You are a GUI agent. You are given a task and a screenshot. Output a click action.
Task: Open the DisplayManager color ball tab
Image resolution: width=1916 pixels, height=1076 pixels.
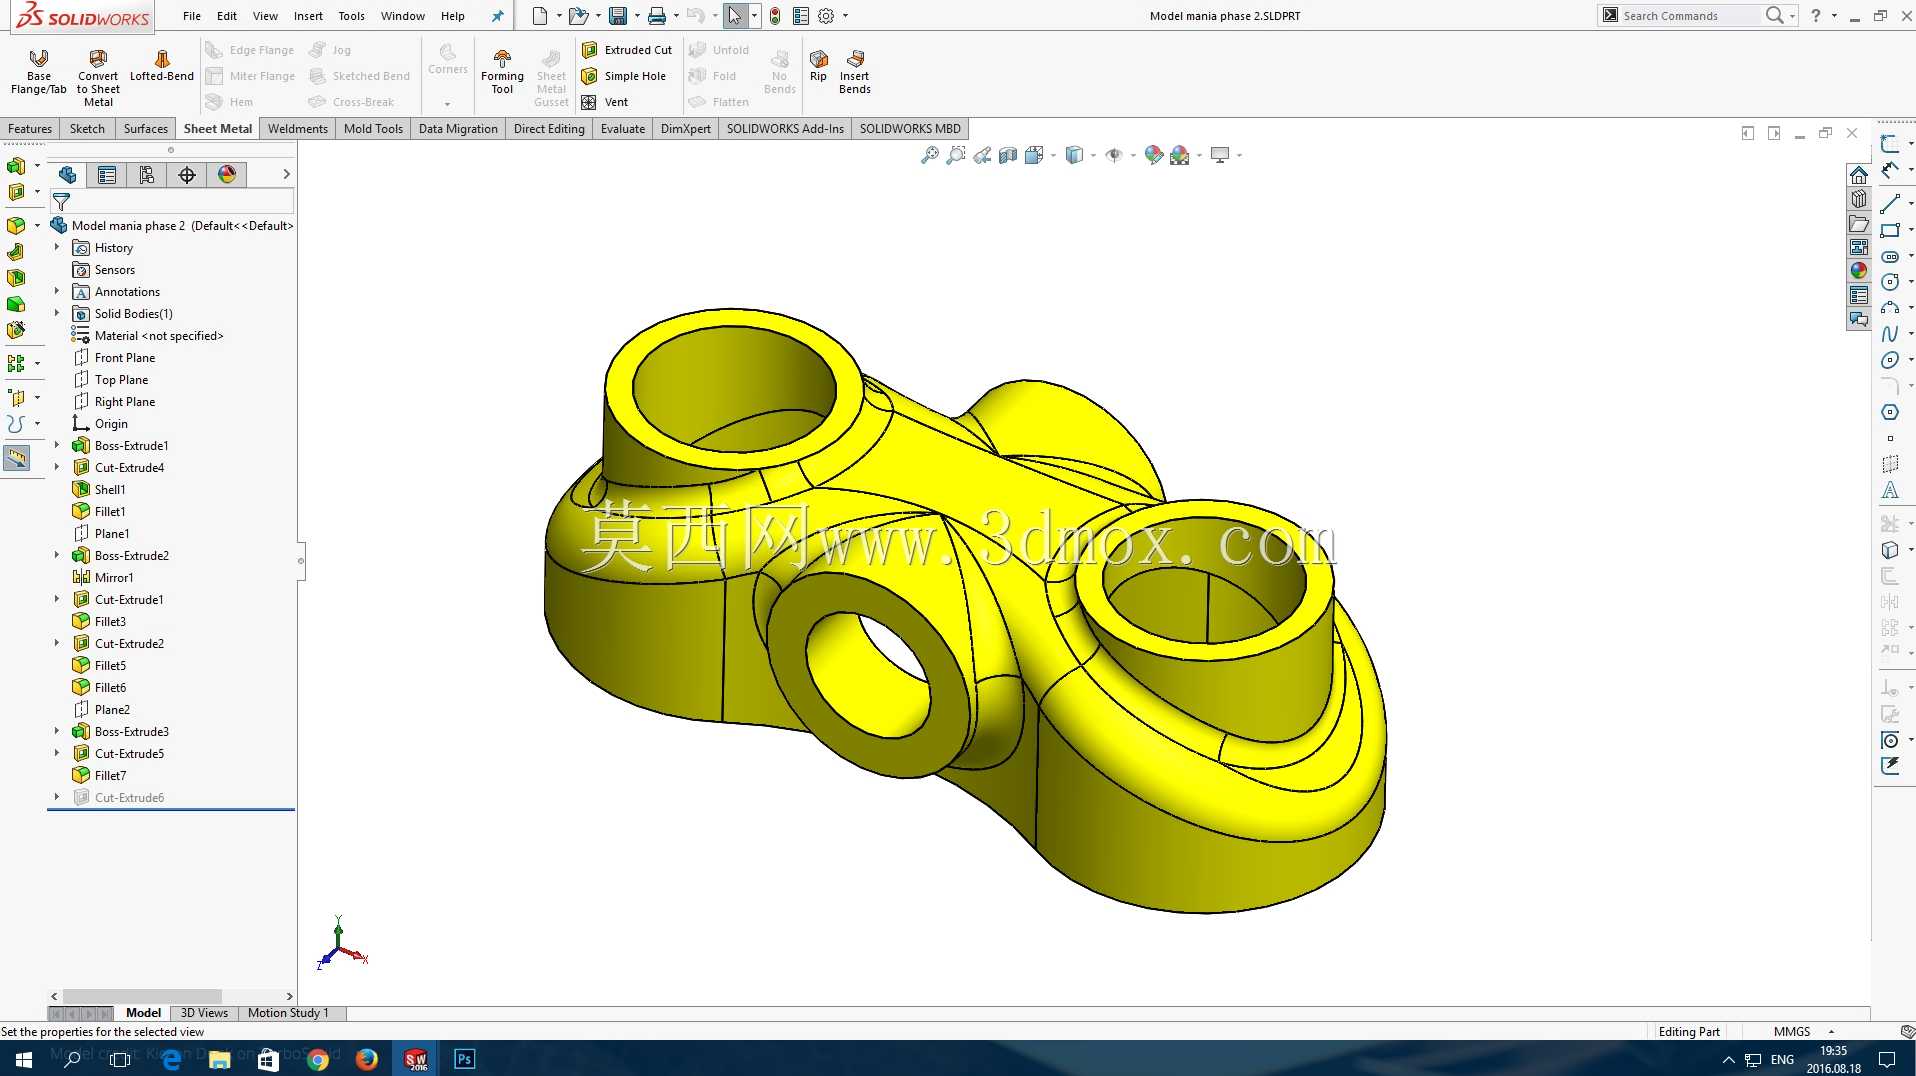[x=227, y=175]
